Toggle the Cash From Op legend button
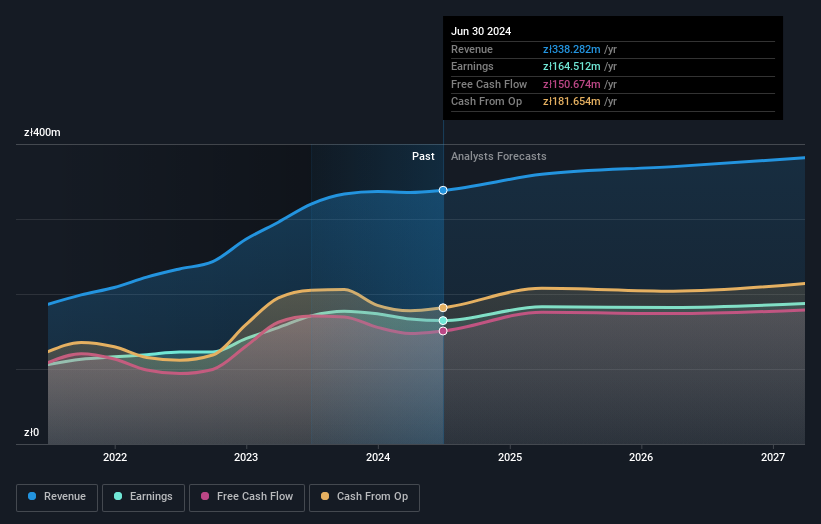This screenshot has height=524, width=821. click(x=364, y=497)
